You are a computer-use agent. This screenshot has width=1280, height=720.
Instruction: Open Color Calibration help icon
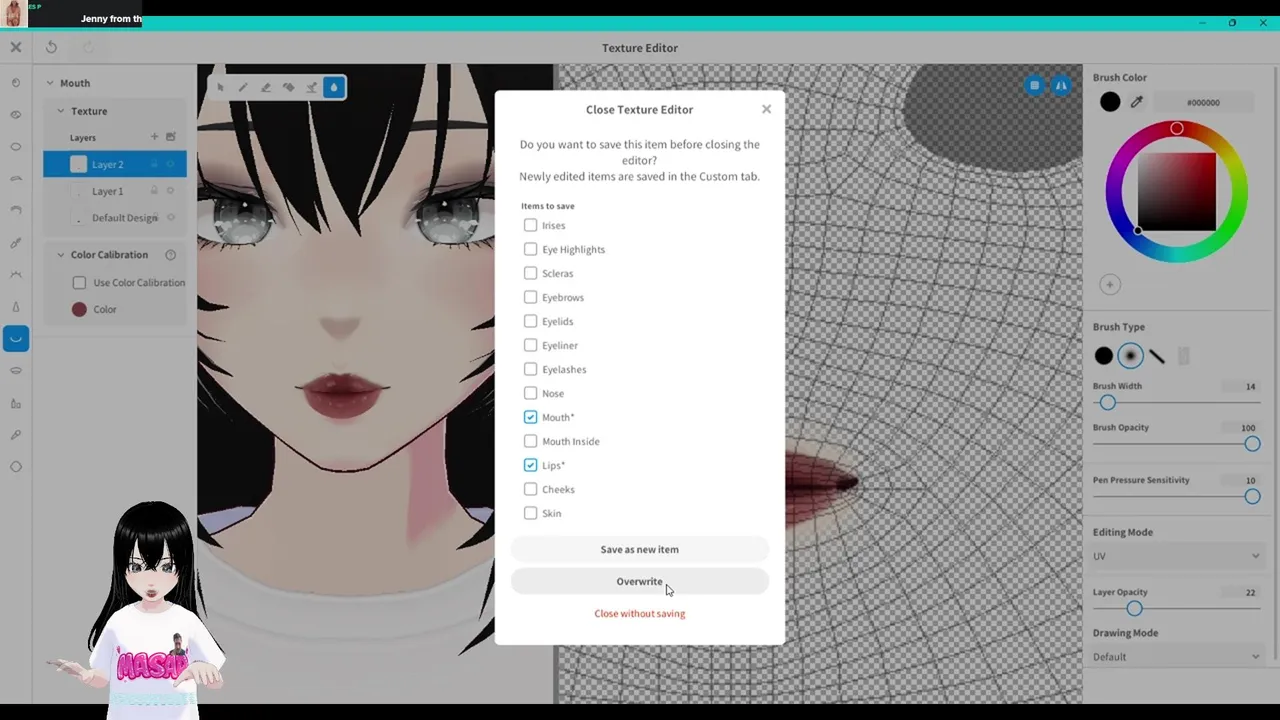point(170,255)
